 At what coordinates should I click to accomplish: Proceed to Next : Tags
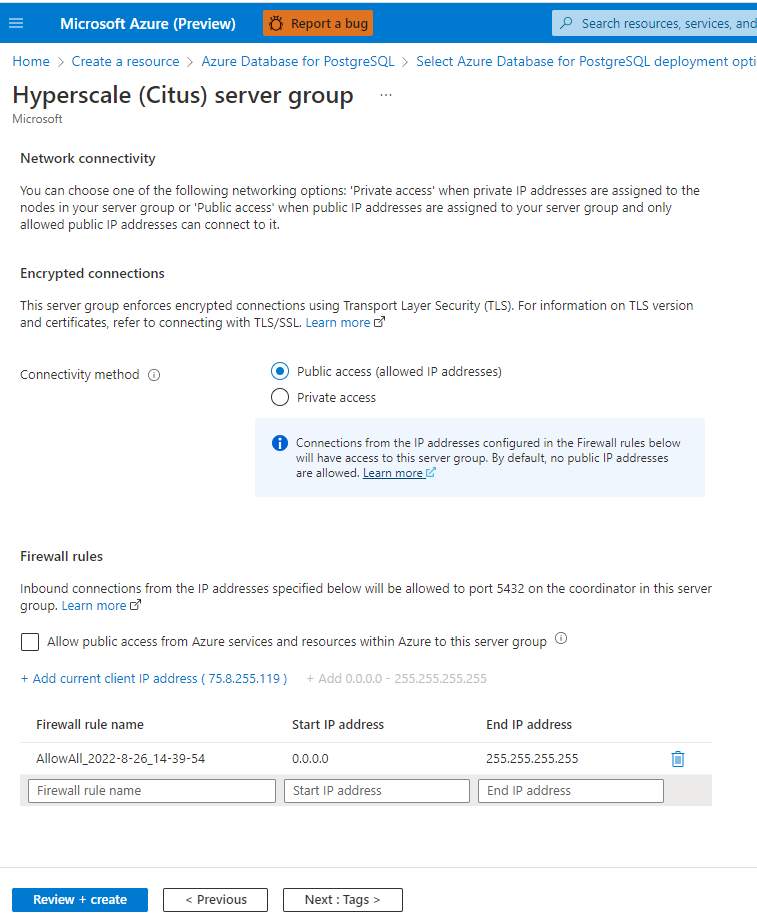pyautogui.click(x=343, y=900)
